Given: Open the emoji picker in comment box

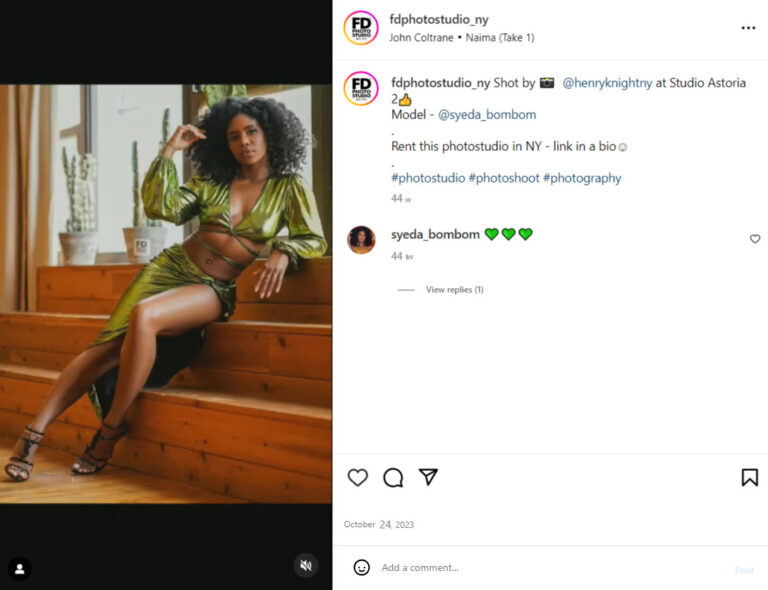Looking at the screenshot, I should point(362,568).
